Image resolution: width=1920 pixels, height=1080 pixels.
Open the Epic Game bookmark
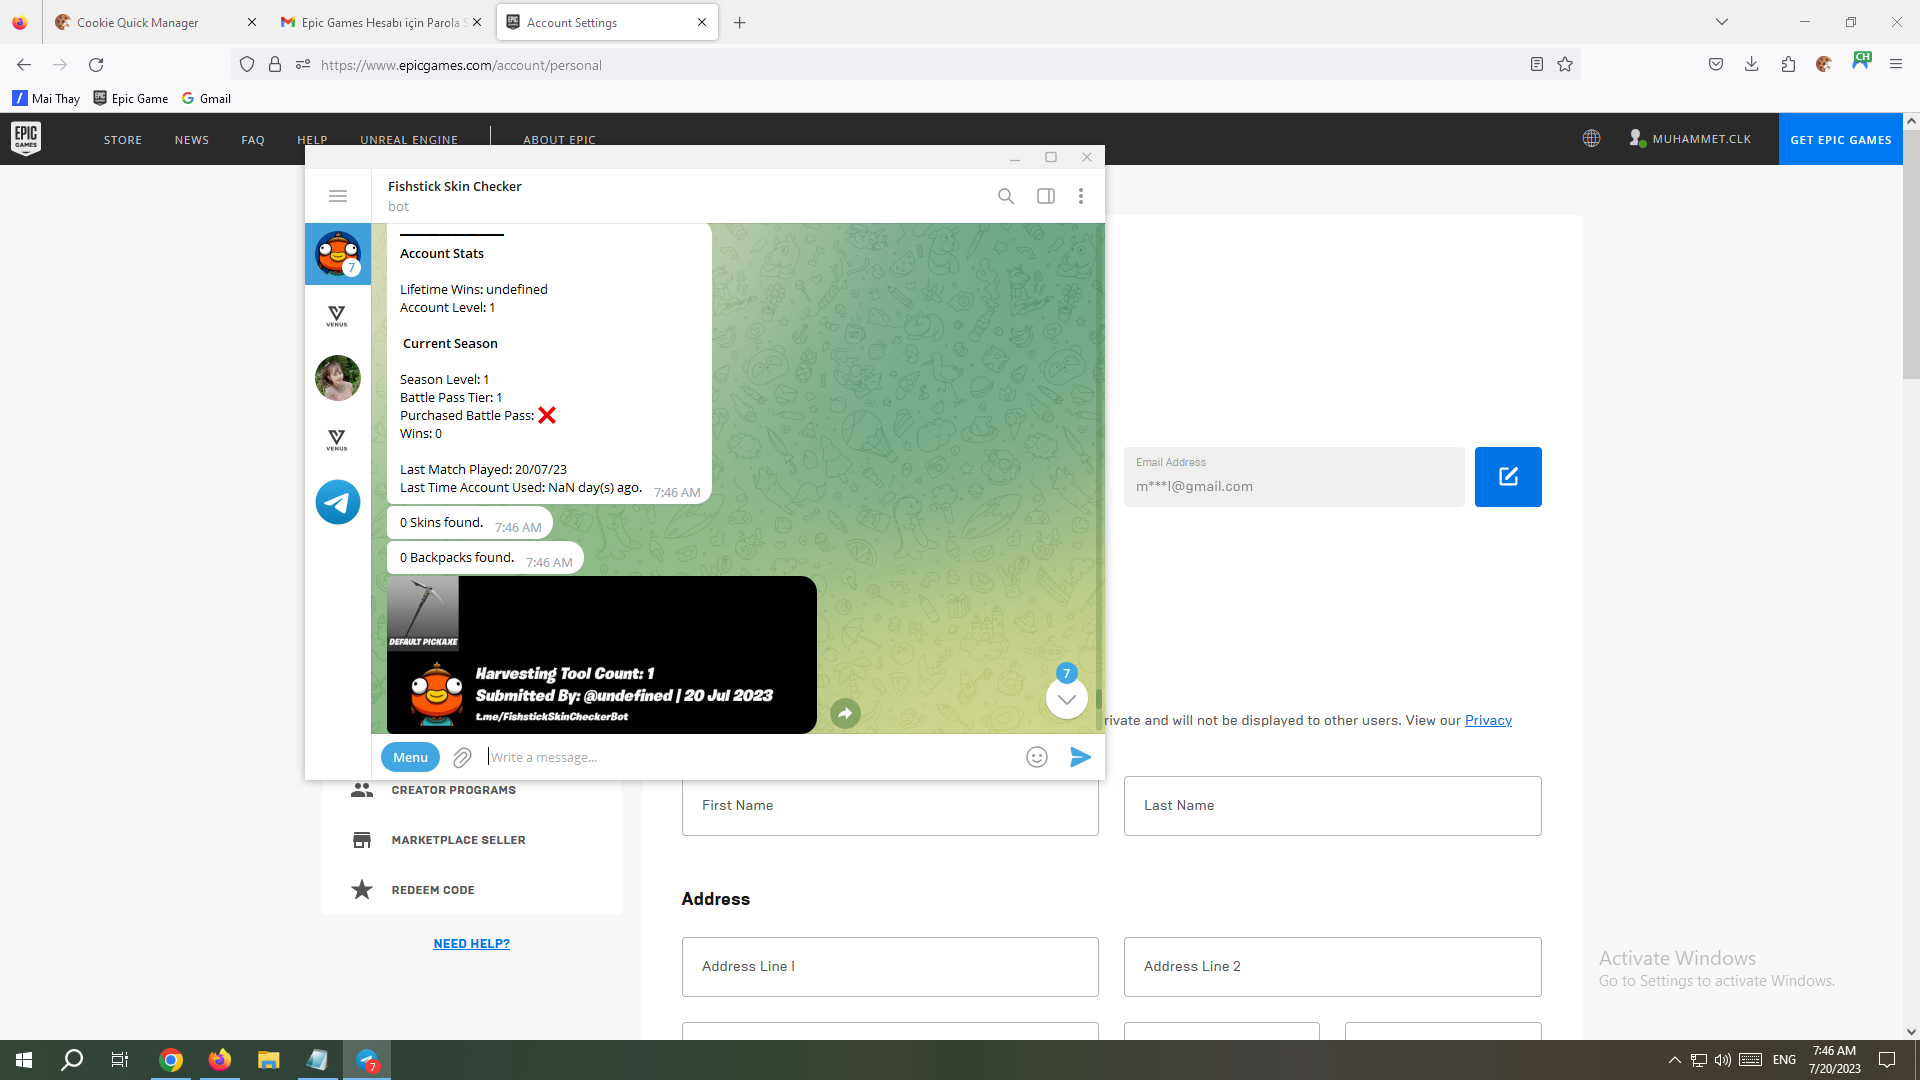point(131,98)
